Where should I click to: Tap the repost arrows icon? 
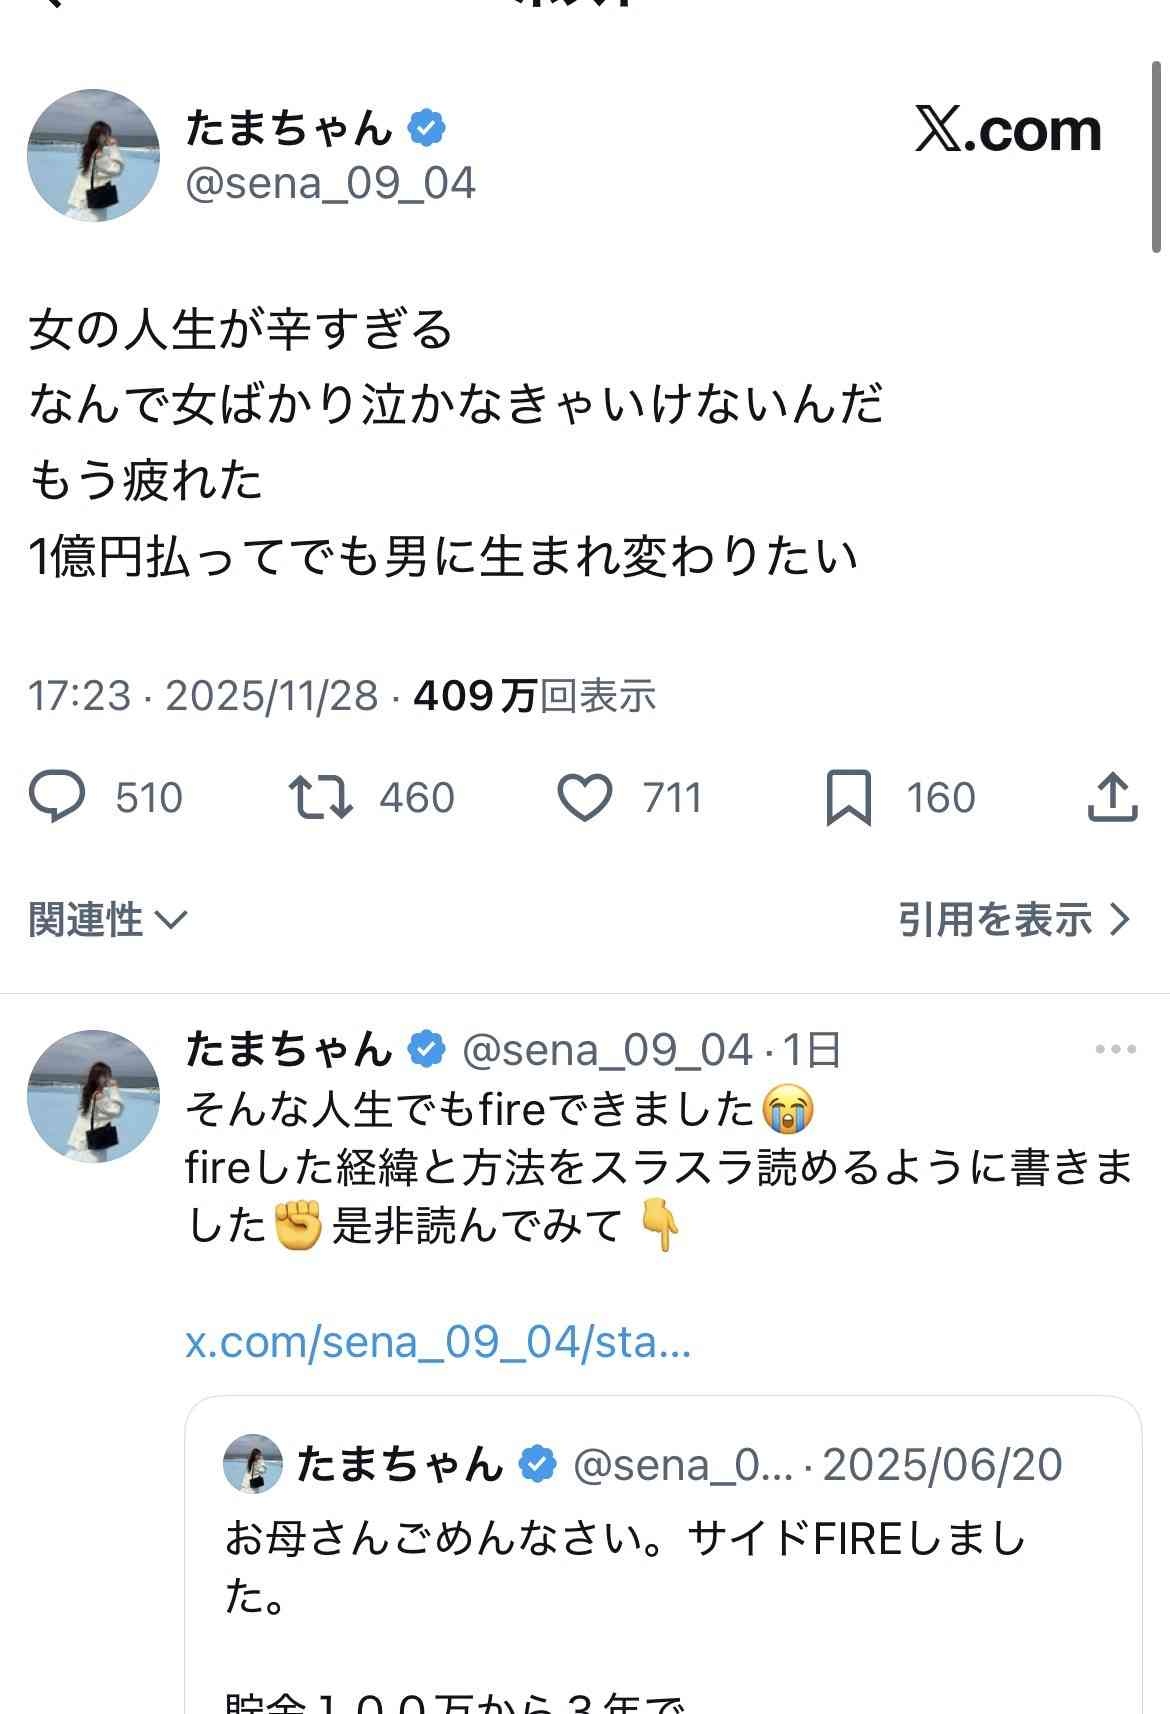tap(320, 798)
